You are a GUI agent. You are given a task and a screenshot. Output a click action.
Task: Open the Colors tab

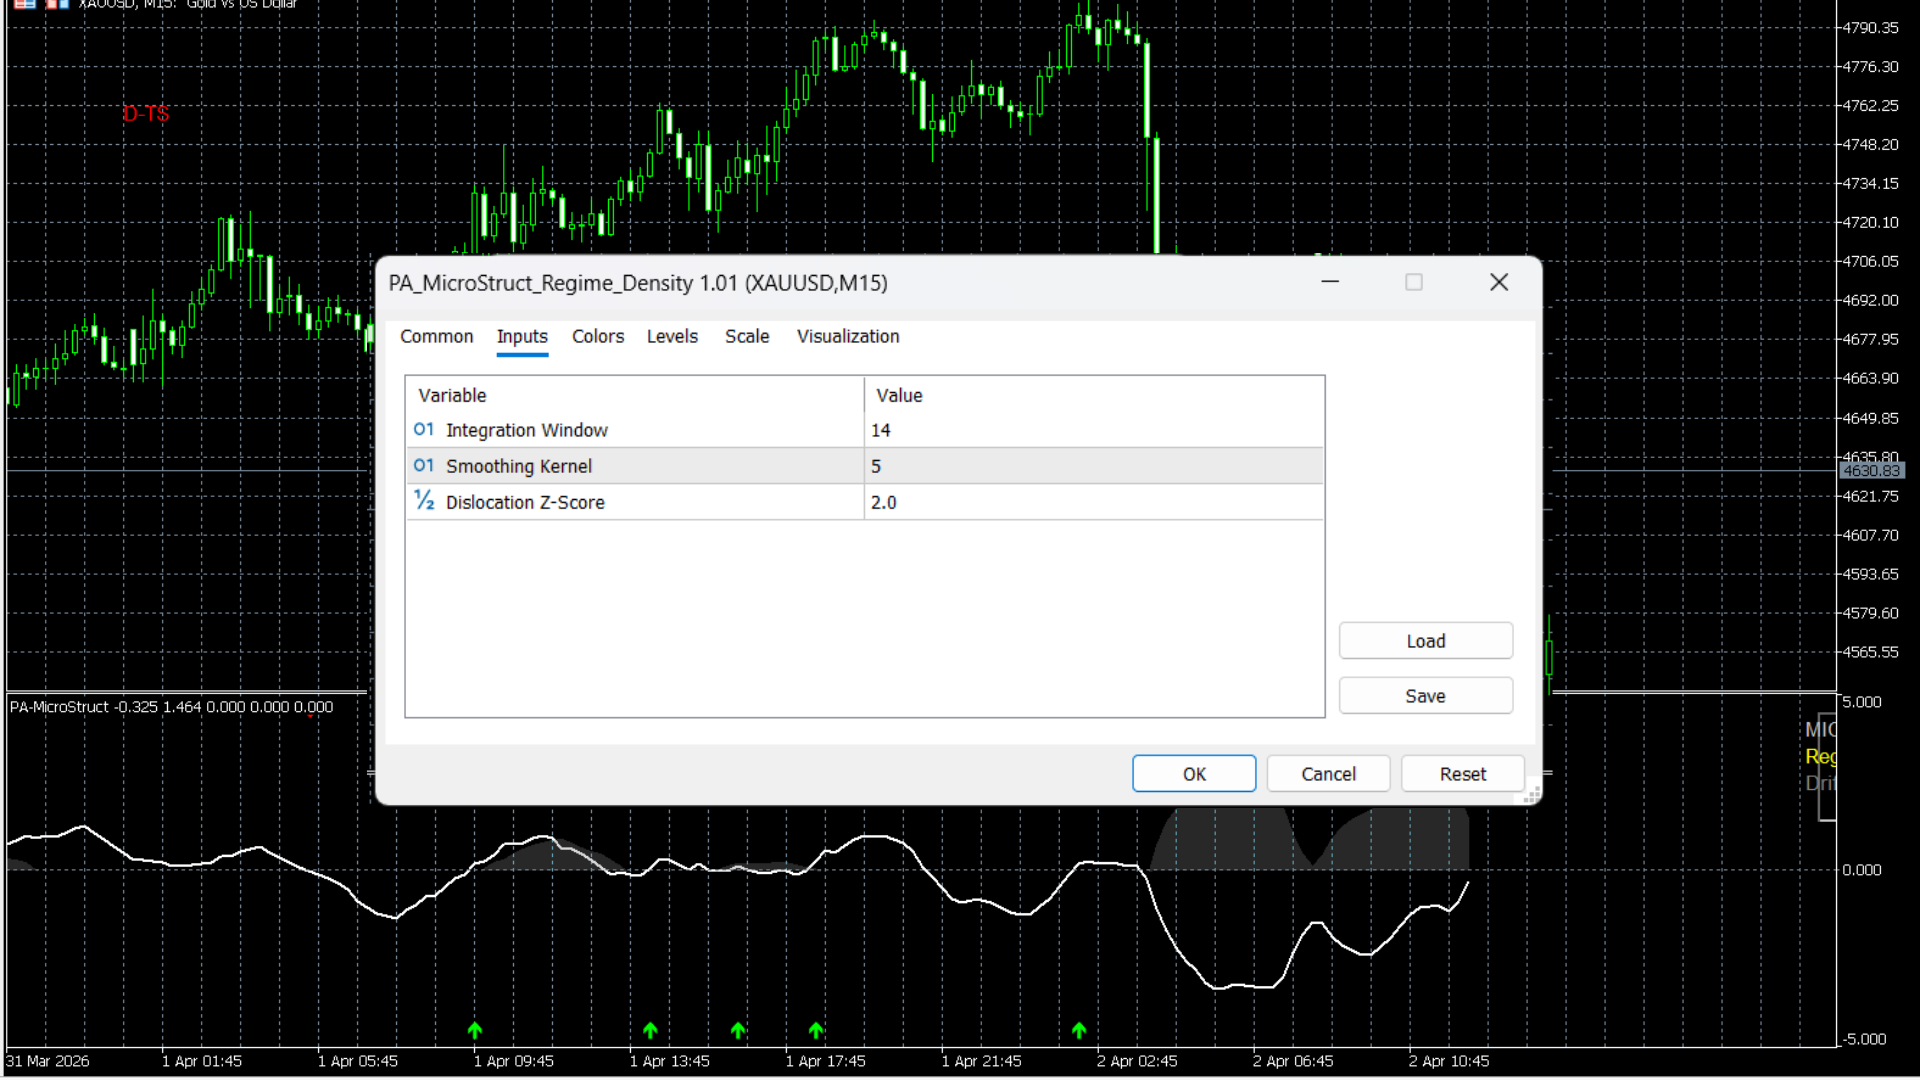[597, 337]
